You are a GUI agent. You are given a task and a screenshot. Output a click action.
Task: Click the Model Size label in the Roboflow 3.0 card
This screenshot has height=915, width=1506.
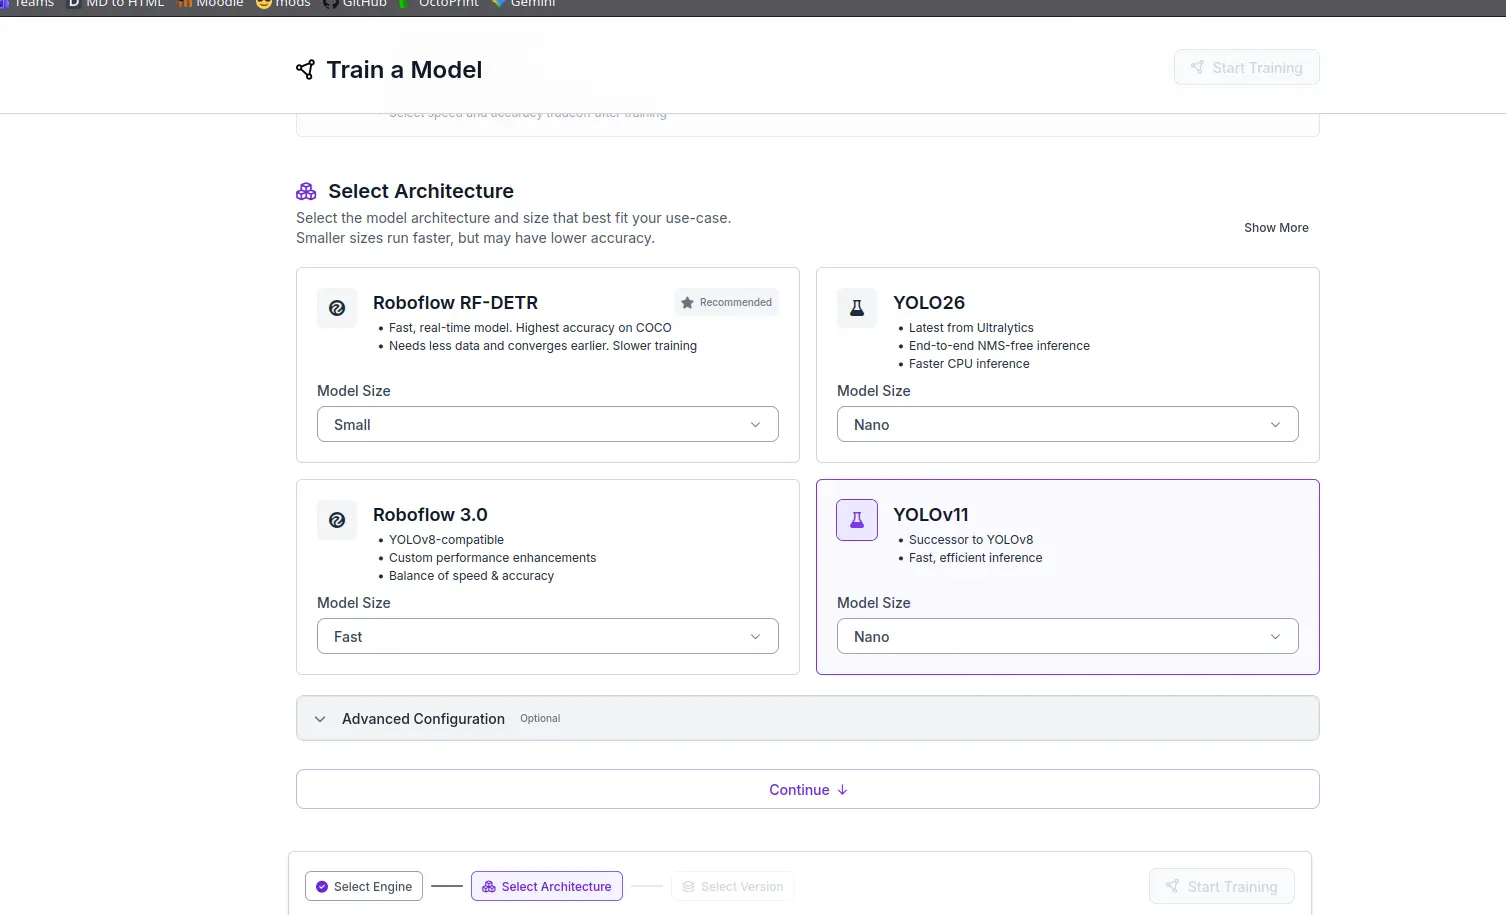354,603
